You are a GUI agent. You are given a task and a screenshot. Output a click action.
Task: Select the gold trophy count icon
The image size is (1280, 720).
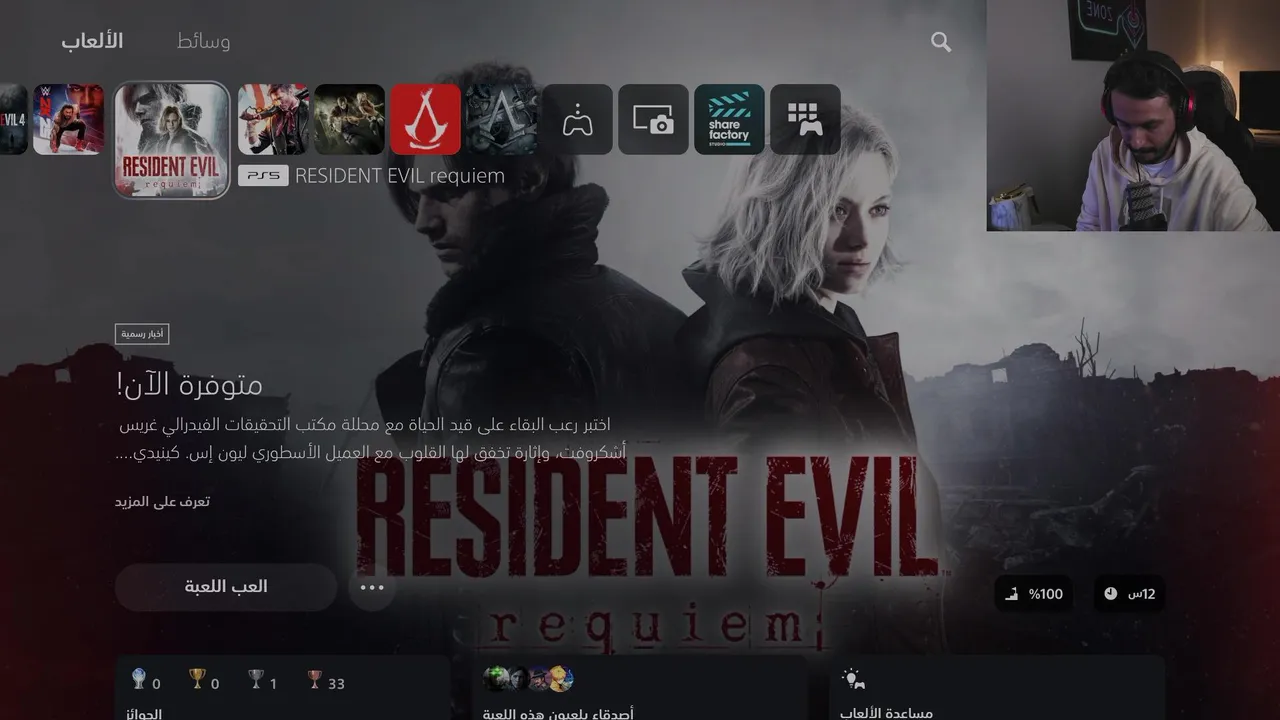pos(197,680)
